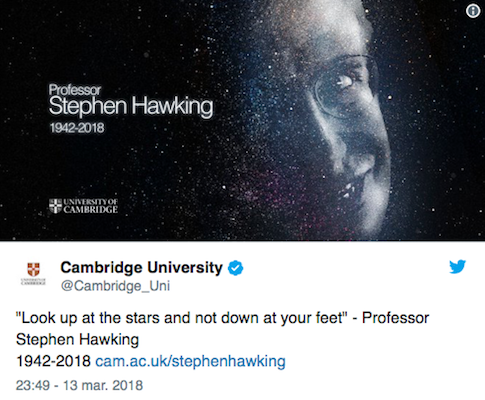Click "Stephen Hawking" in the tweet text
The image size is (485, 400).
point(77,340)
